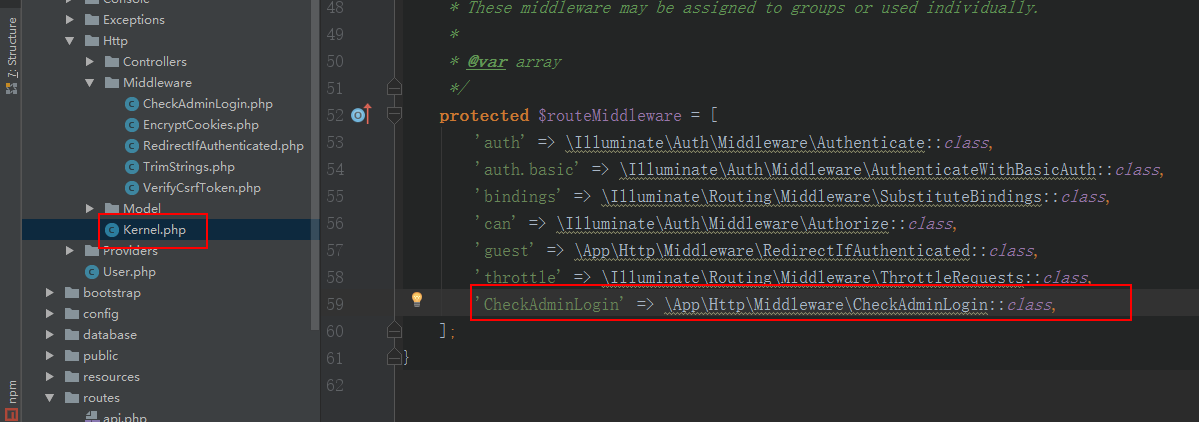Click the Kernel.php class file icon

pyautogui.click(x=111, y=230)
